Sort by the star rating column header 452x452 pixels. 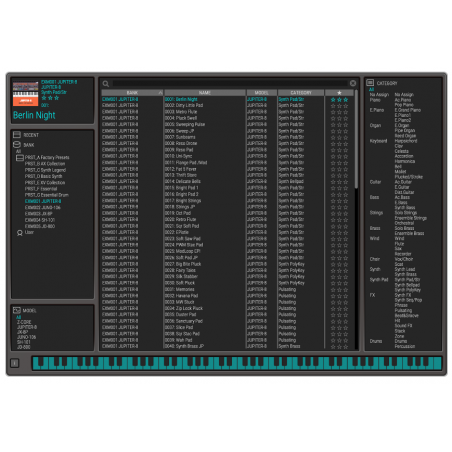coord(339,93)
